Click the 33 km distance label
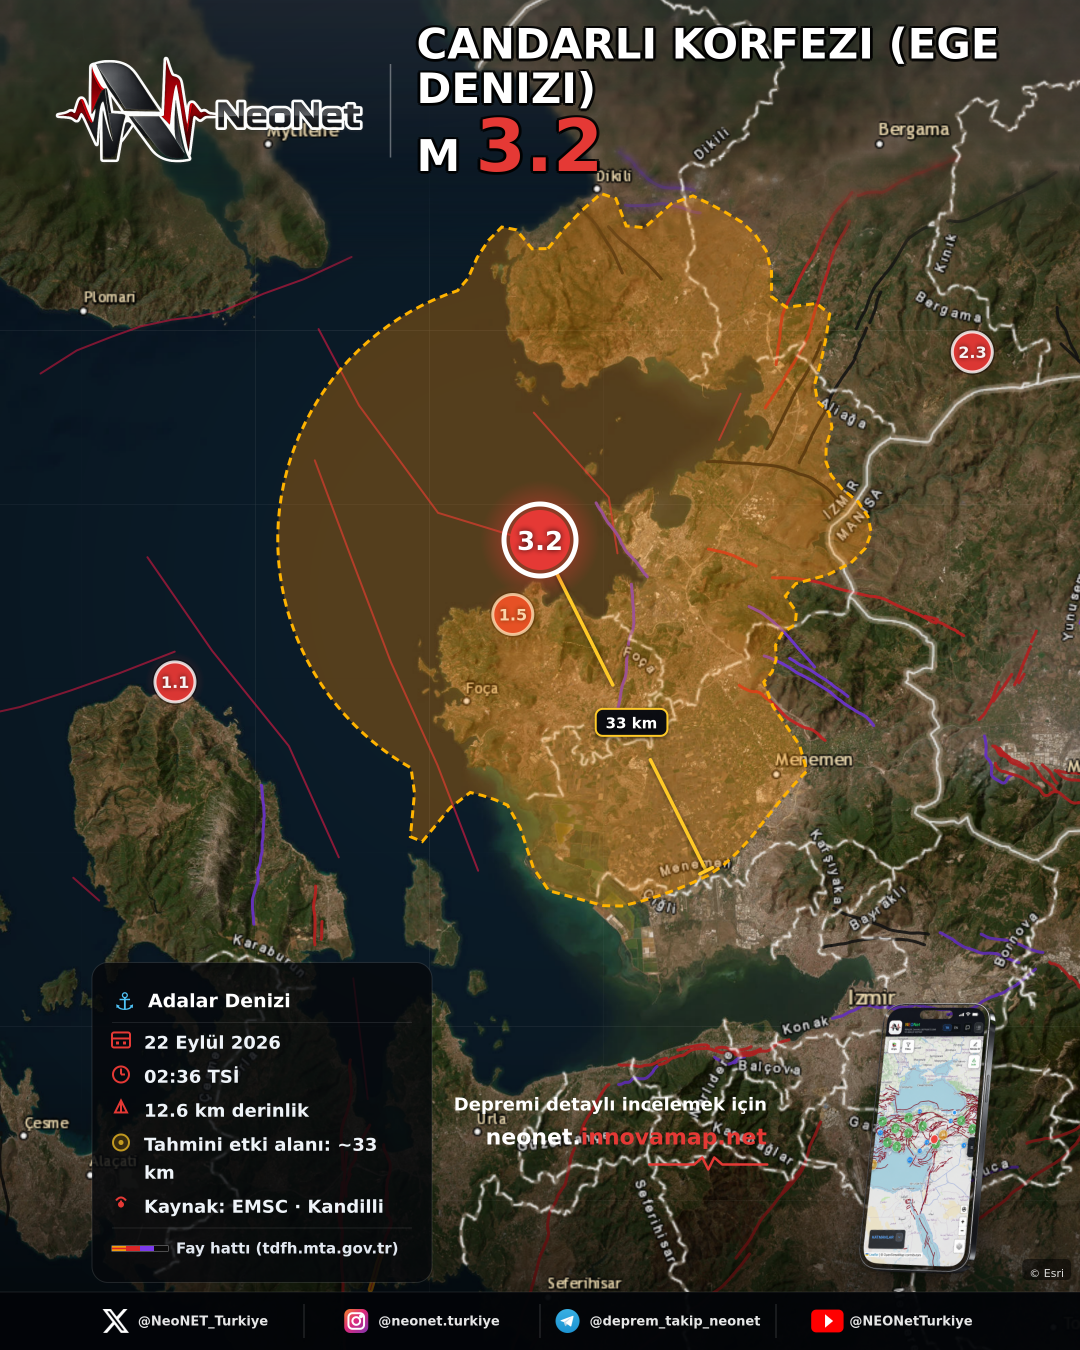This screenshot has width=1080, height=1350. click(x=631, y=722)
